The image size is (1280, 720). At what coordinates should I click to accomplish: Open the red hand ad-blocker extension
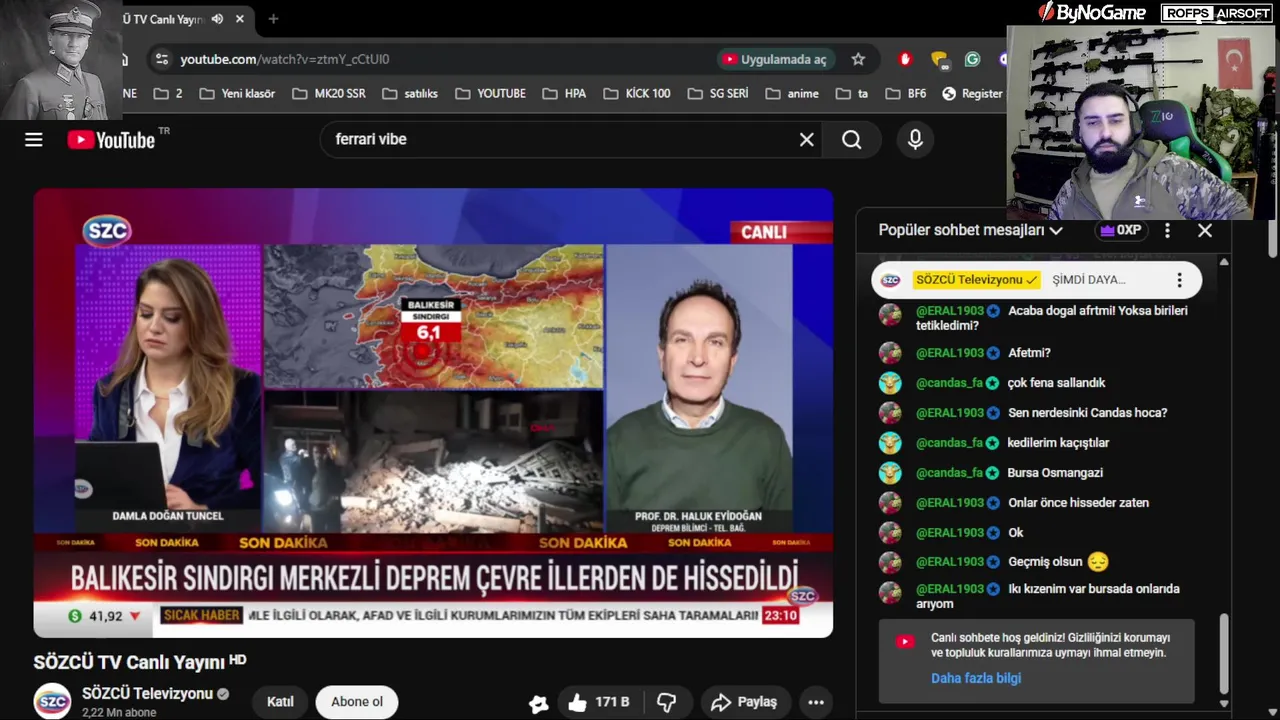pyautogui.click(x=905, y=59)
